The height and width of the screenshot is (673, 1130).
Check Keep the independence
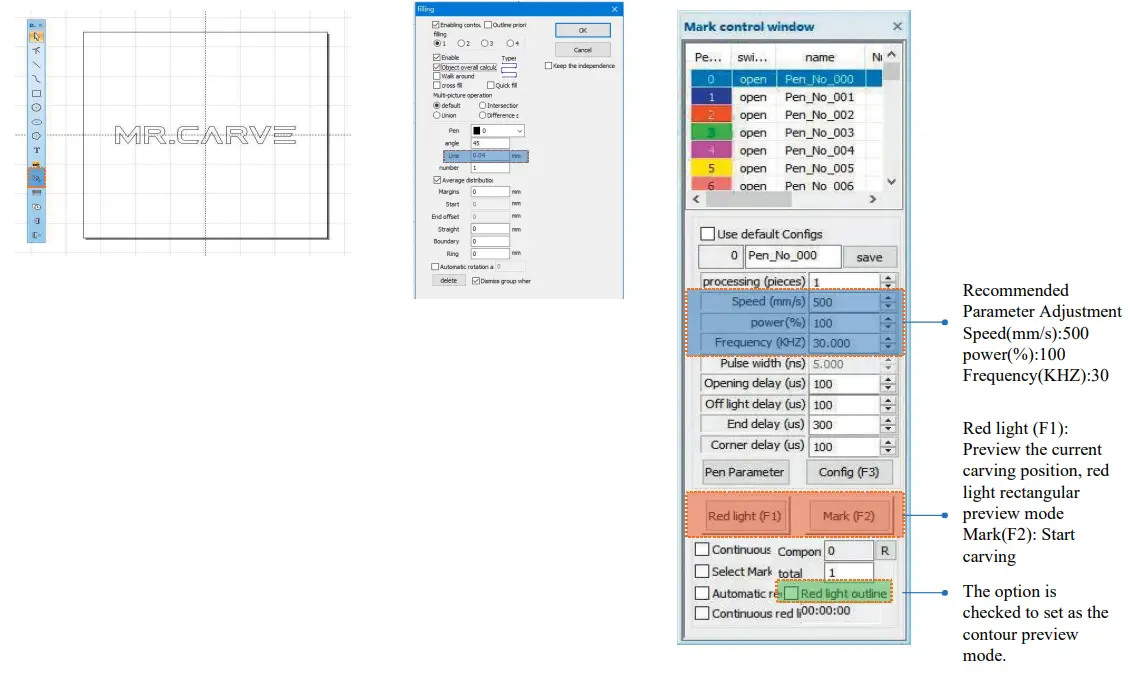[x=548, y=66]
